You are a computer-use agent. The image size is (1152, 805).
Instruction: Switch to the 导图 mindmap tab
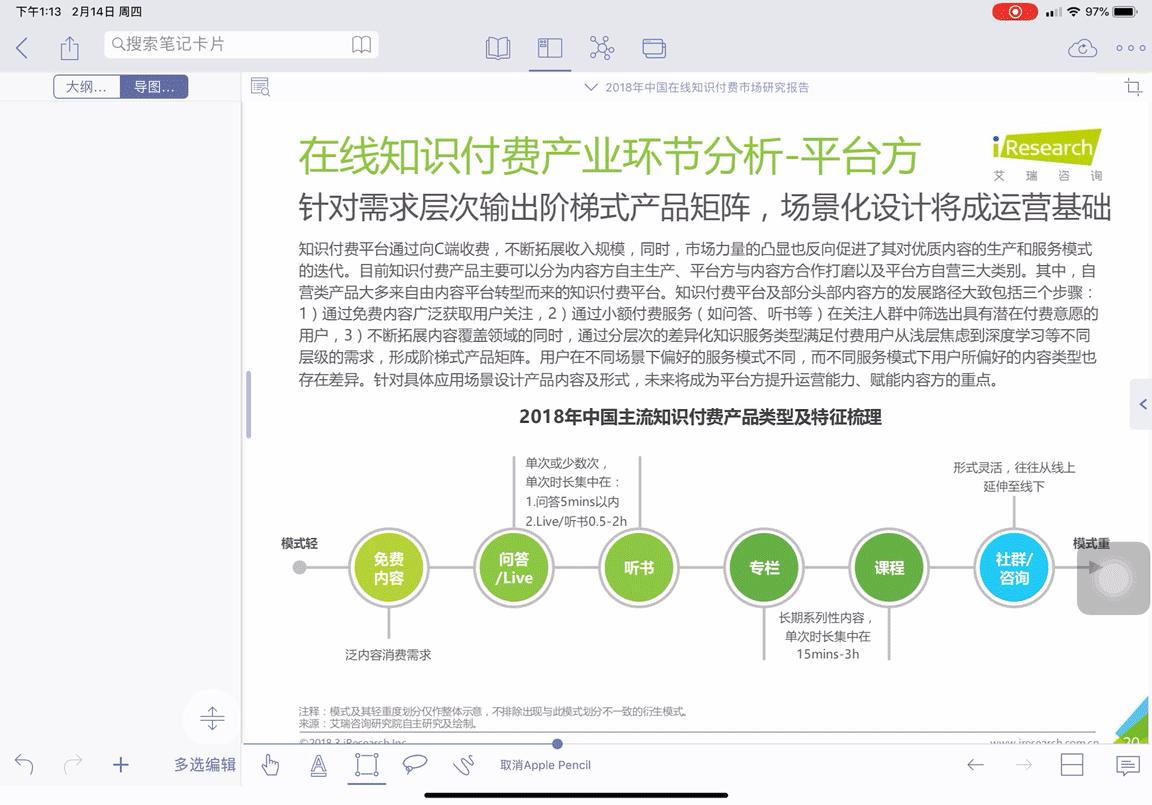[x=153, y=87]
